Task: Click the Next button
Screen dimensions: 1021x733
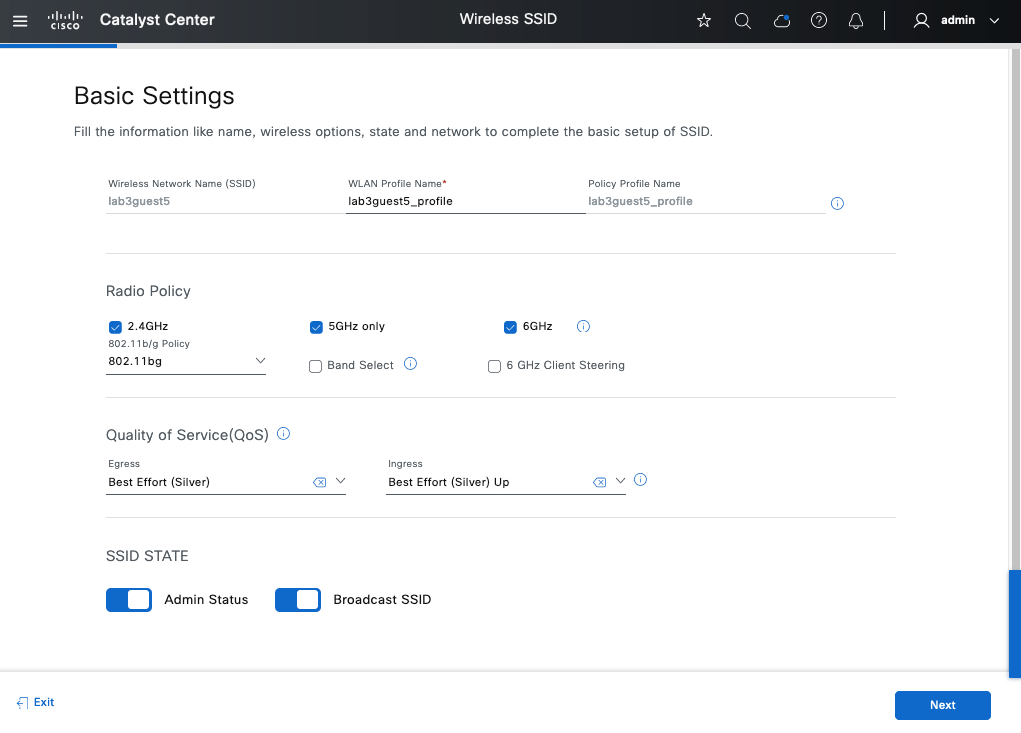Action: [942, 705]
